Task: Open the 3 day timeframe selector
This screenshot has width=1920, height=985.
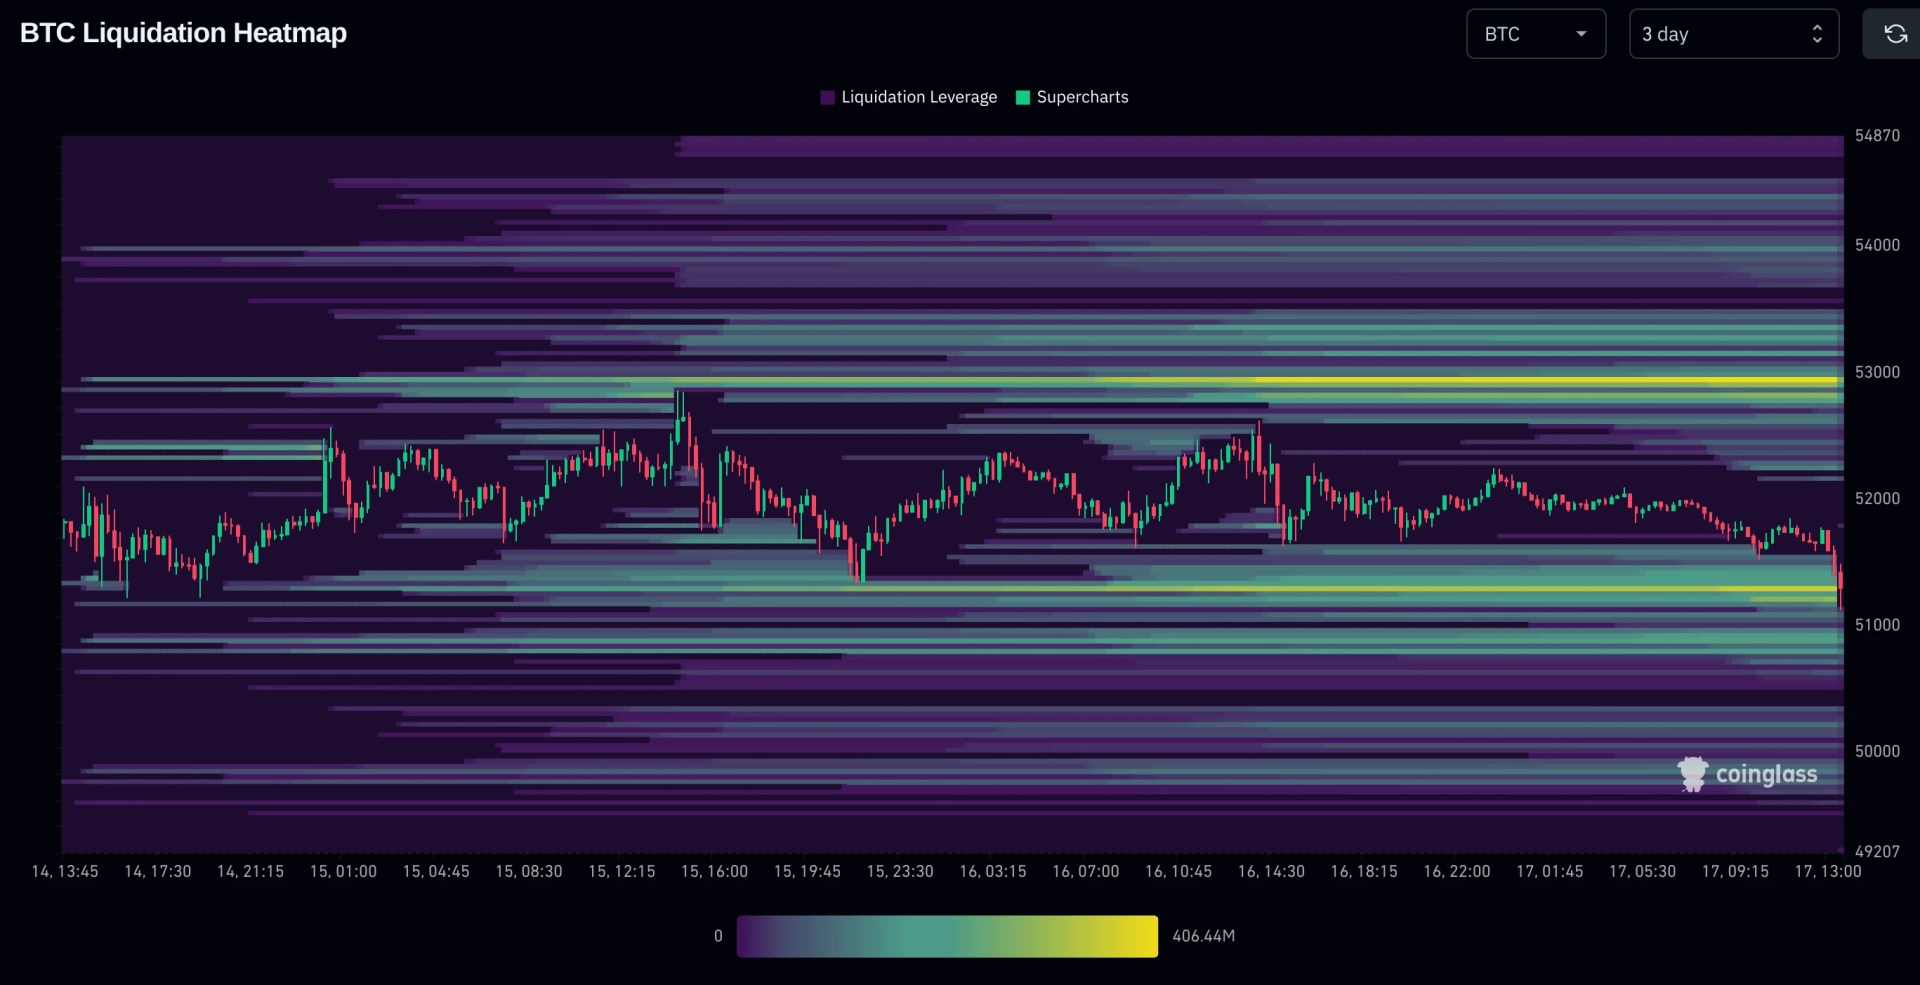Action: [1734, 34]
